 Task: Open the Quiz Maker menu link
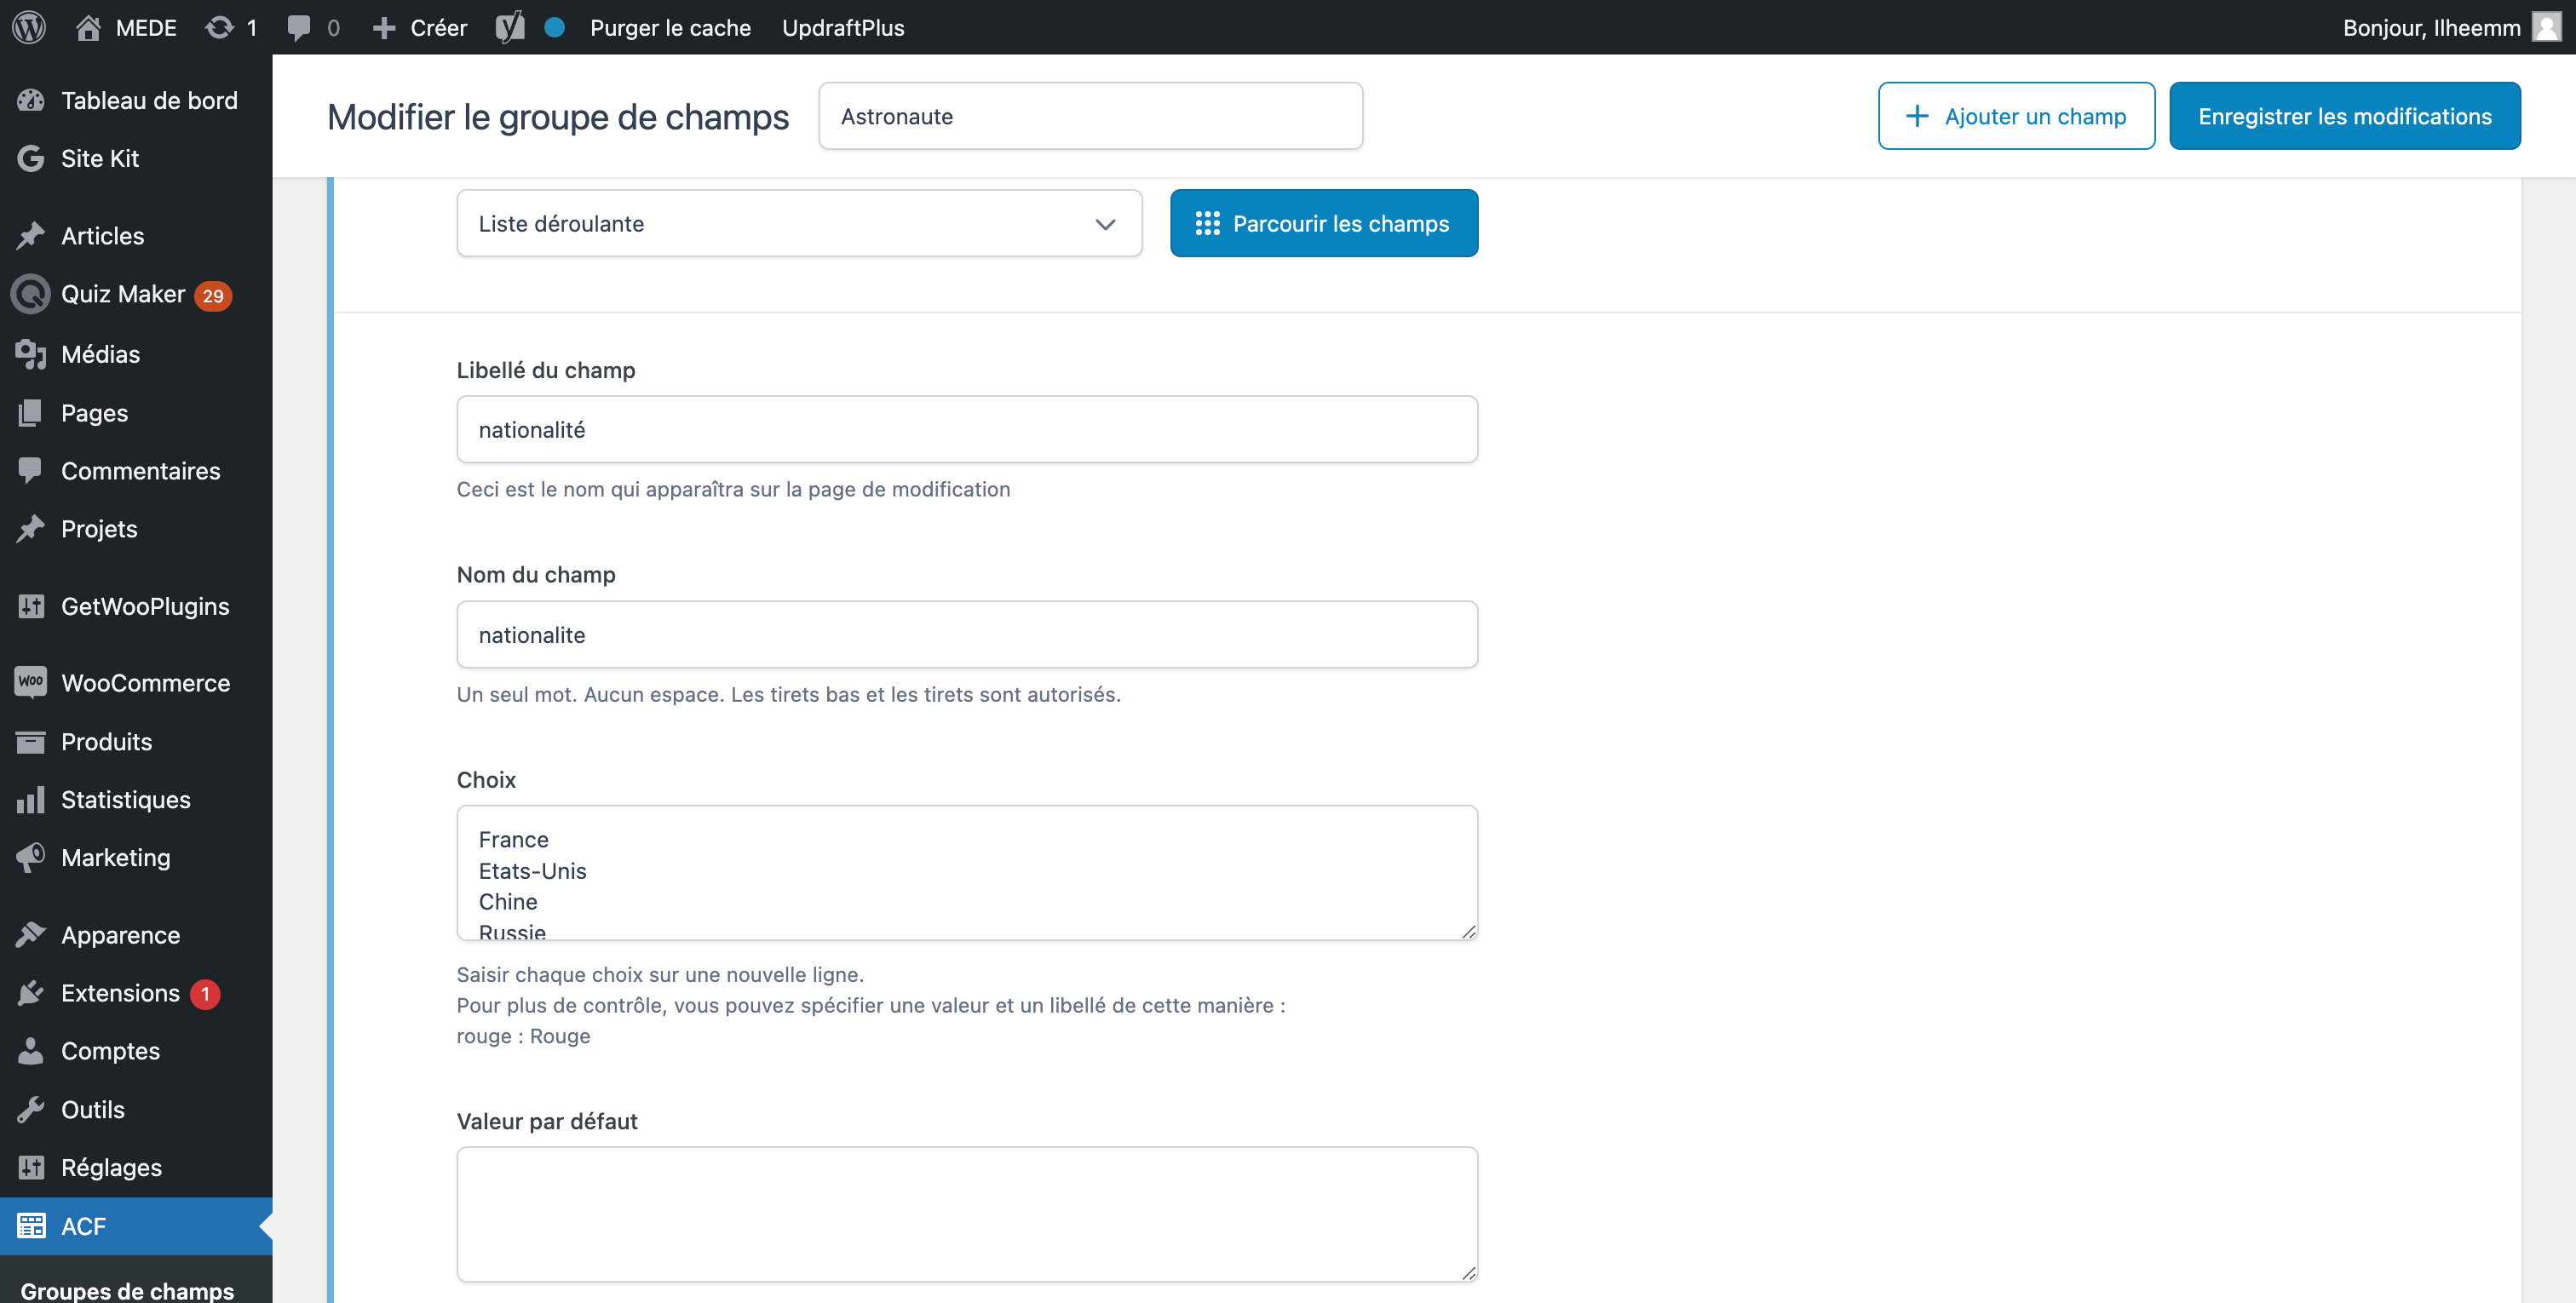point(123,294)
